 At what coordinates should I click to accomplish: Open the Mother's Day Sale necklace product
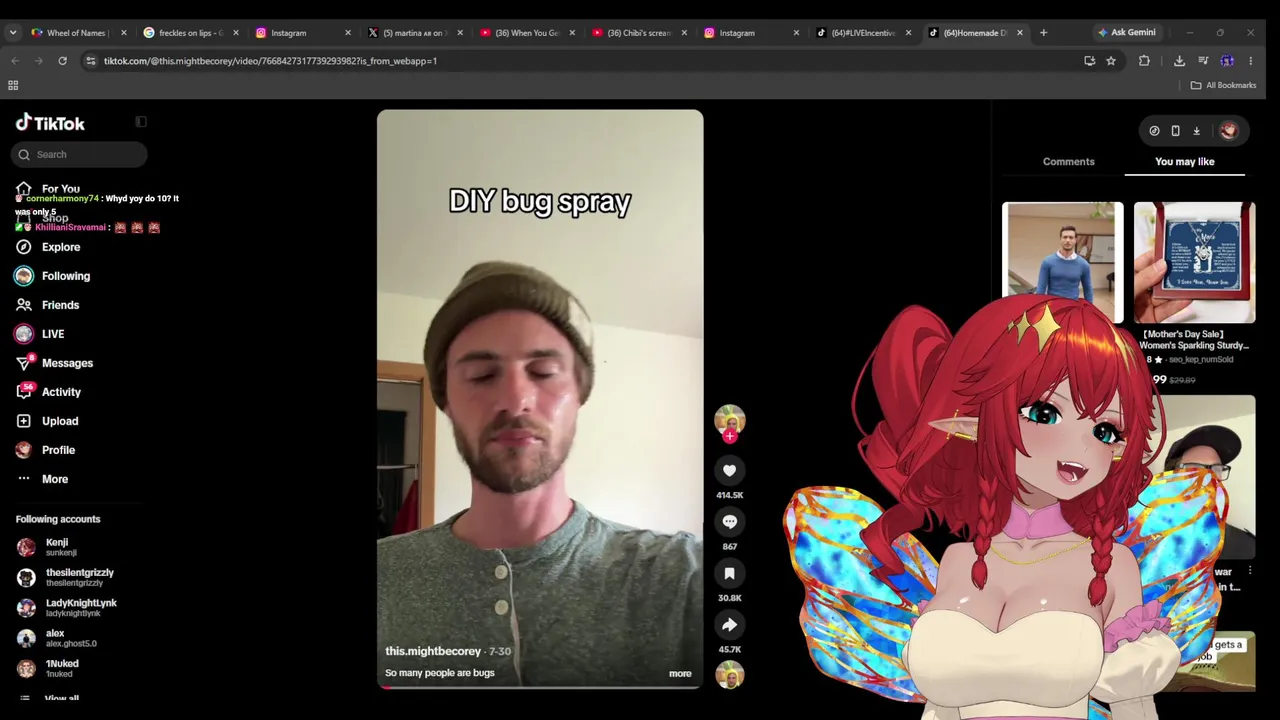(1194, 263)
